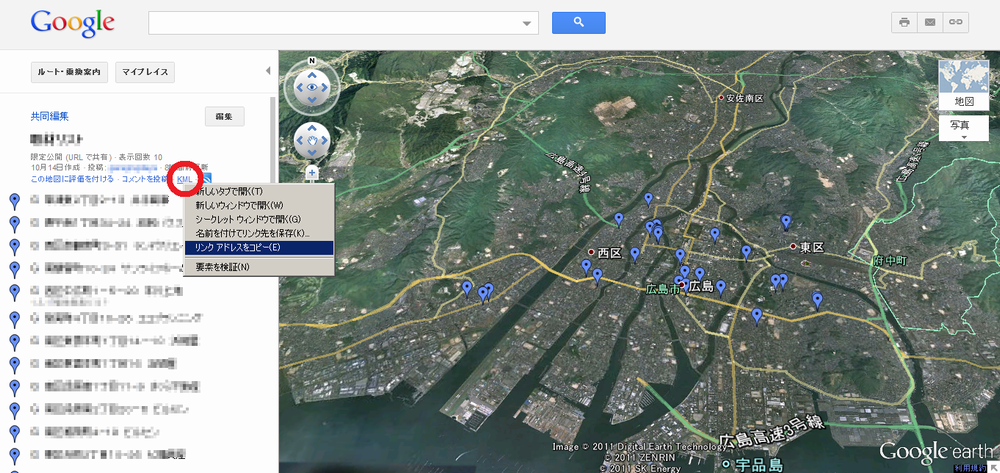
Task: Expand the bottom-right map corner arrow
Action: [994, 467]
